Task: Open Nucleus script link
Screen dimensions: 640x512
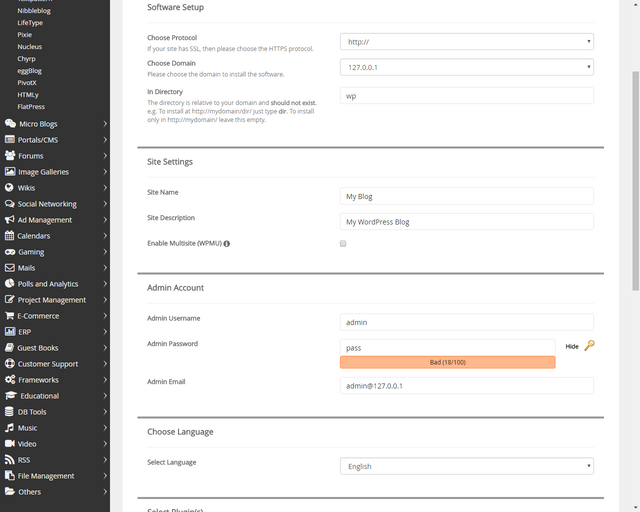Action: [29, 47]
